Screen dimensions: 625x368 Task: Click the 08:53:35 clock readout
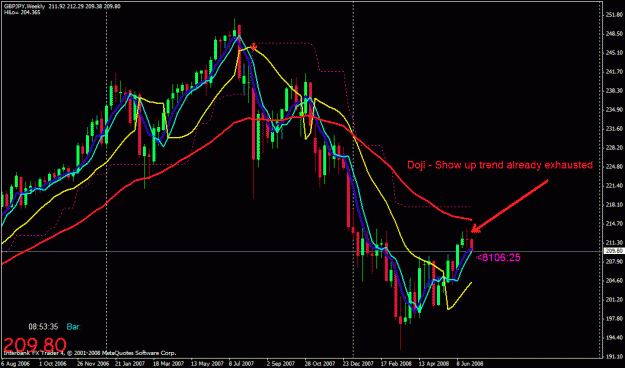pos(43,327)
